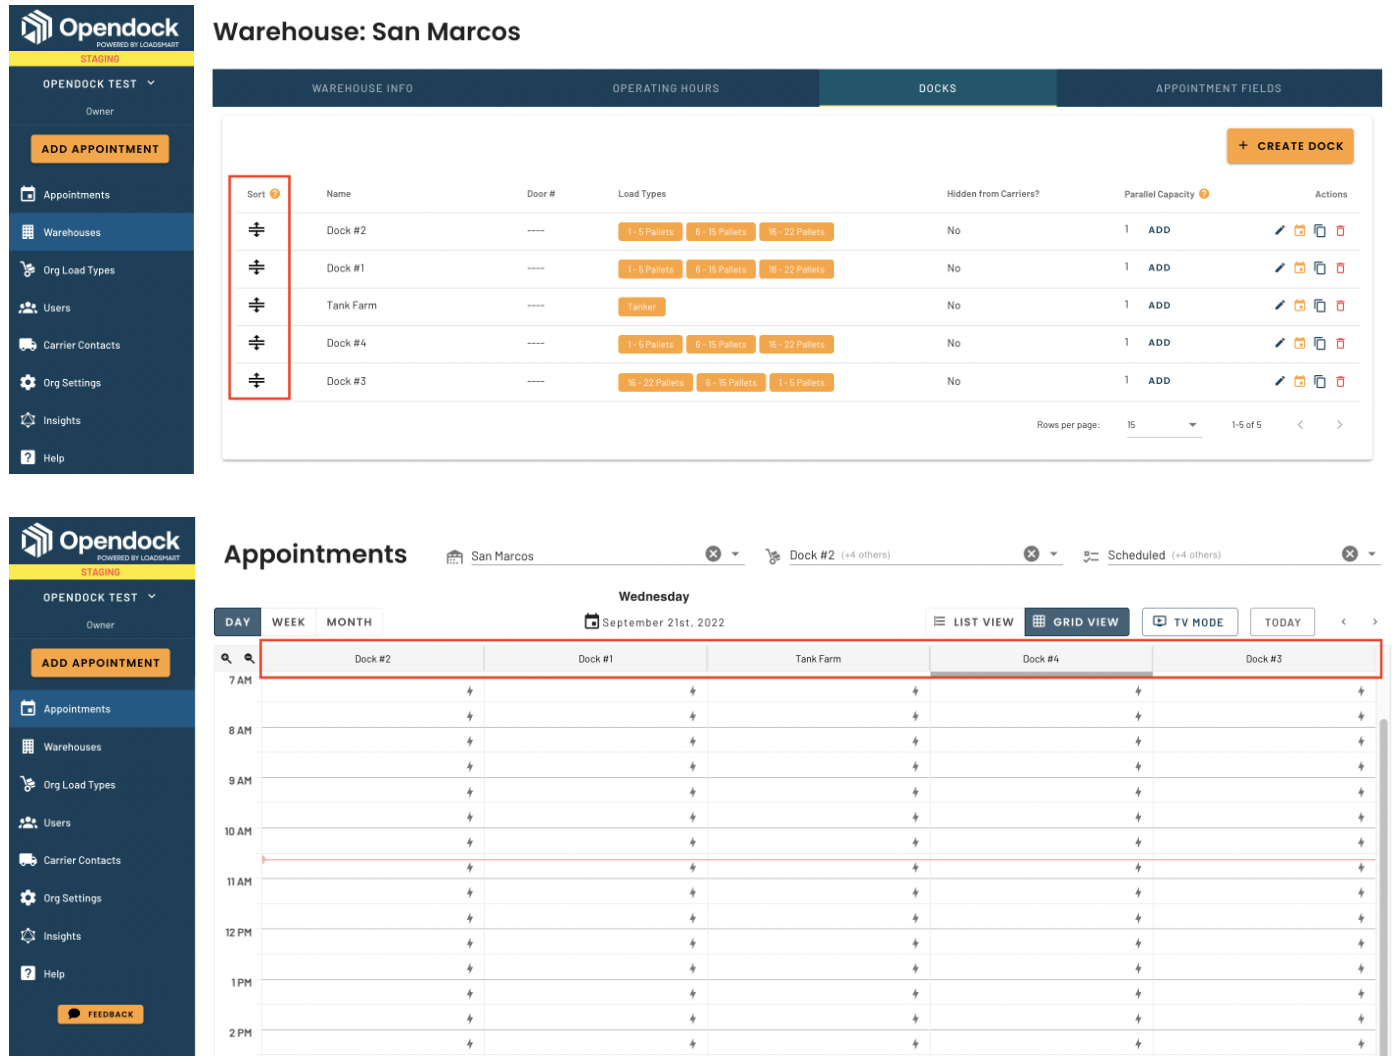Clear the San Marcos warehouse filter
This screenshot has width=1394, height=1062.
[713, 554]
